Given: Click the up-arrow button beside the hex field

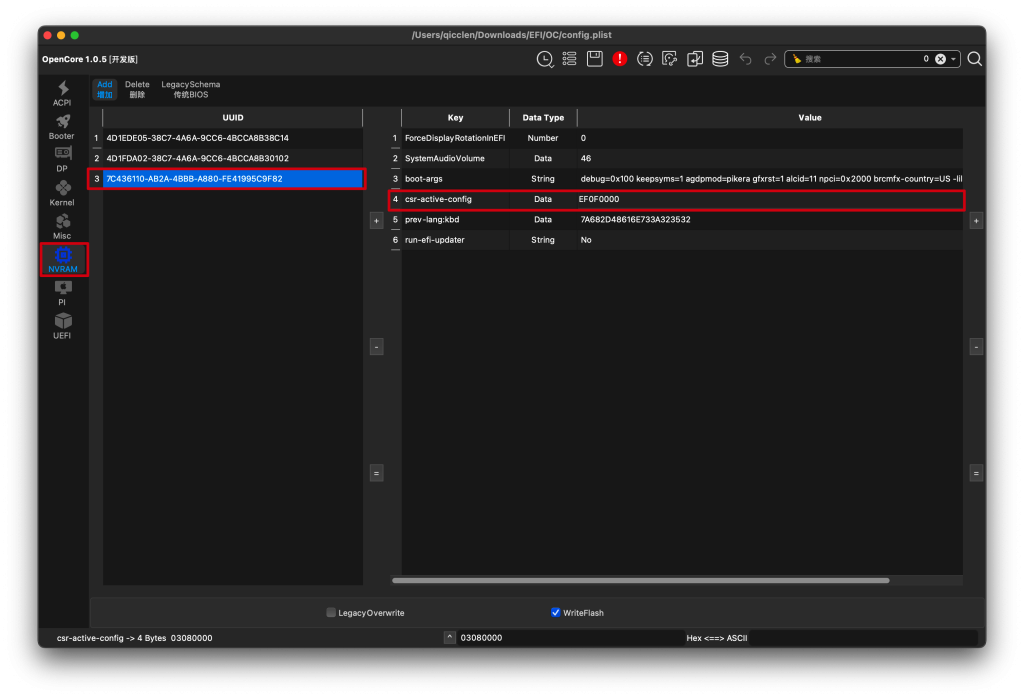Looking at the screenshot, I should [449, 637].
